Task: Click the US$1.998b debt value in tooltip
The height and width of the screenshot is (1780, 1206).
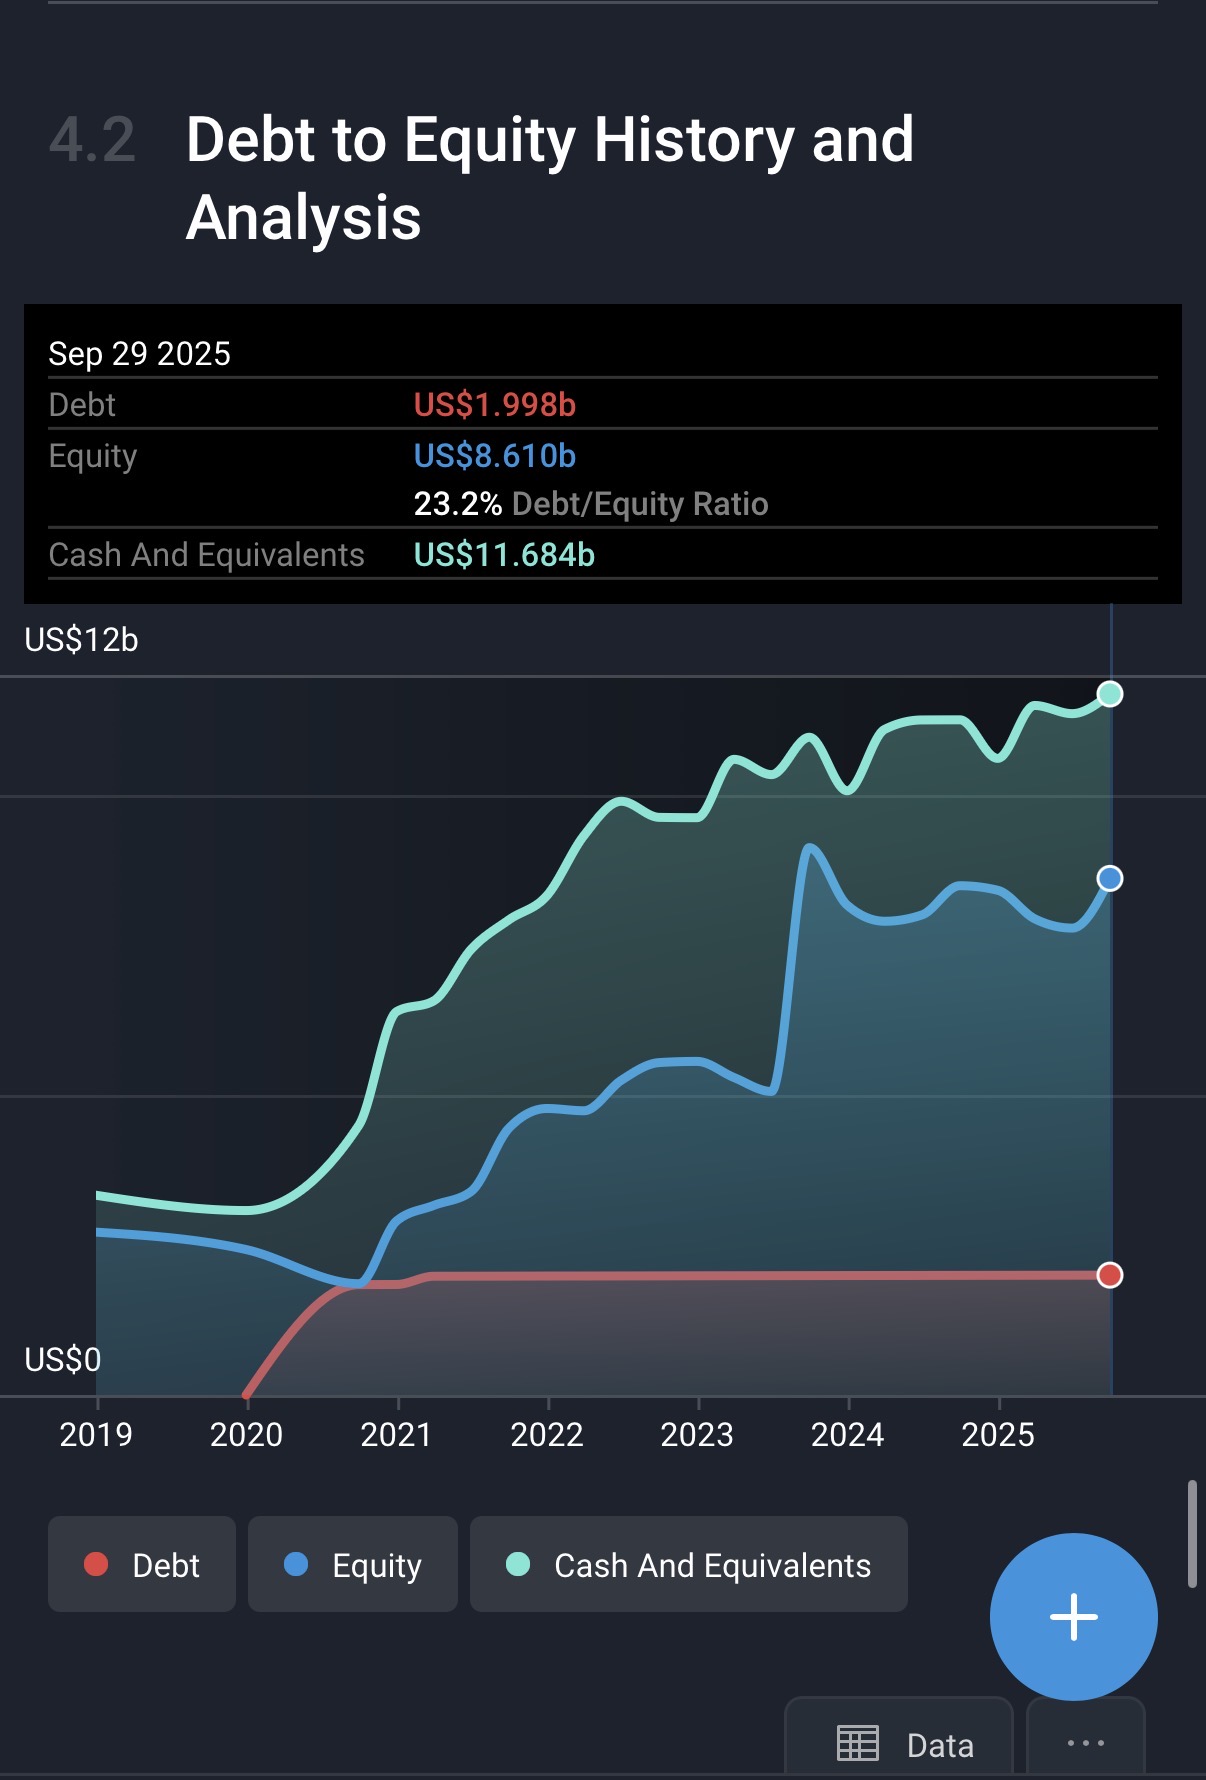Action: point(495,404)
